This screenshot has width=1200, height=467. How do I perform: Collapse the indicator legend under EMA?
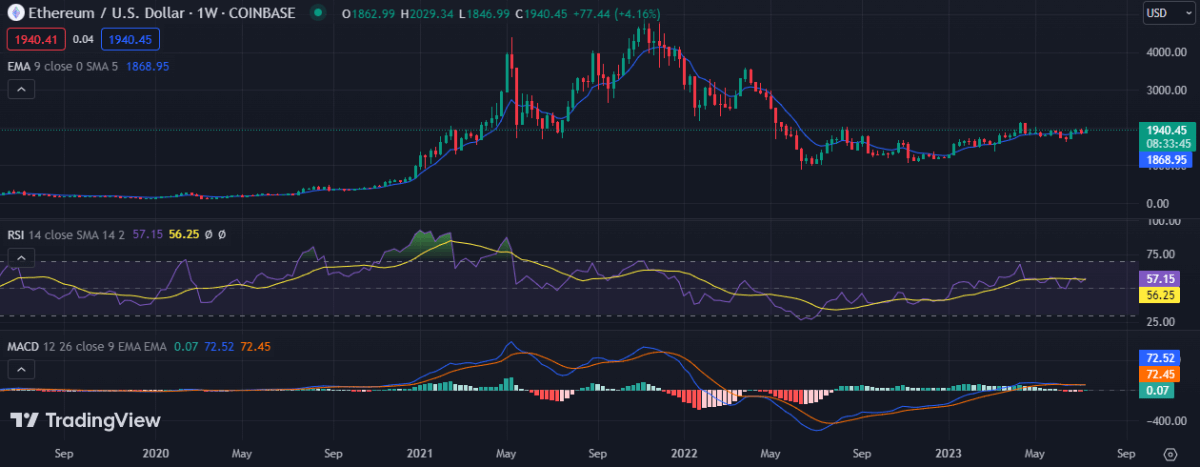pos(22,89)
